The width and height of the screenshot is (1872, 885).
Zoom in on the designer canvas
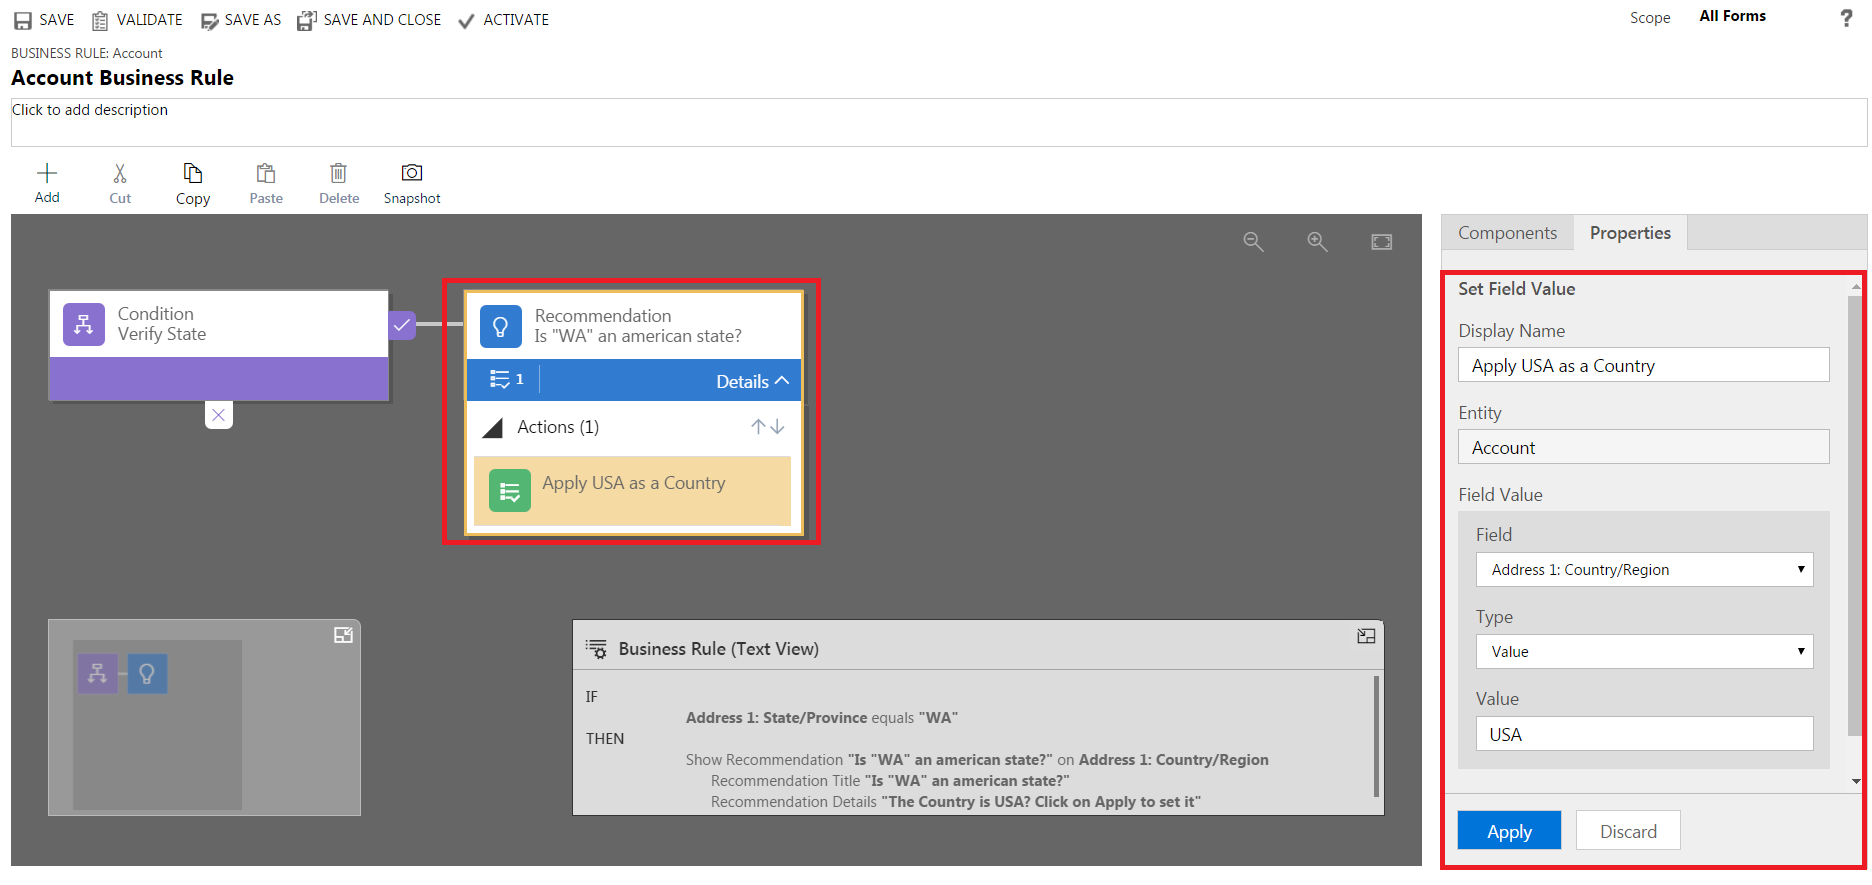[x=1317, y=242]
